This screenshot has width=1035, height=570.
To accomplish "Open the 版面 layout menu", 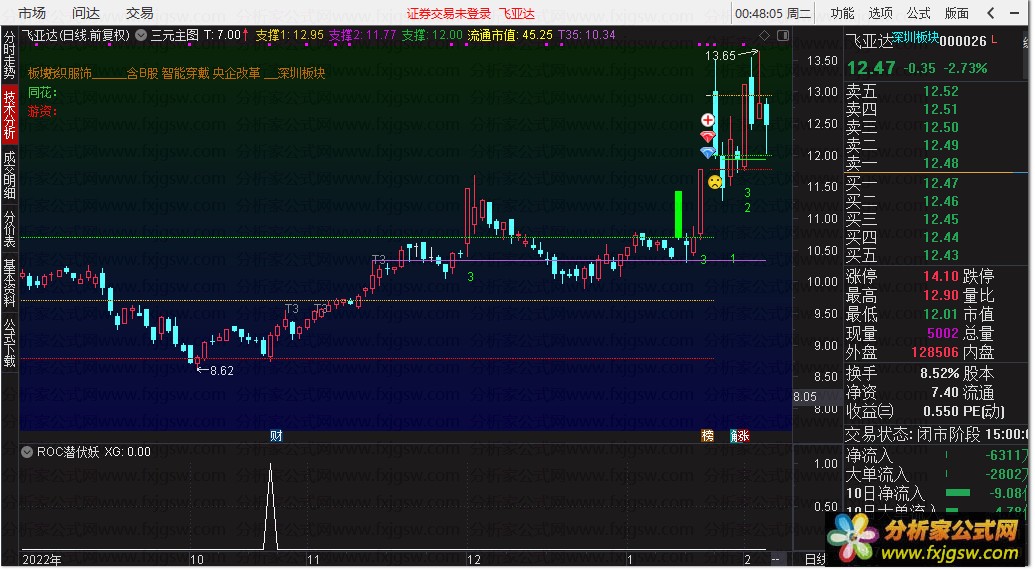I will (956, 13).
